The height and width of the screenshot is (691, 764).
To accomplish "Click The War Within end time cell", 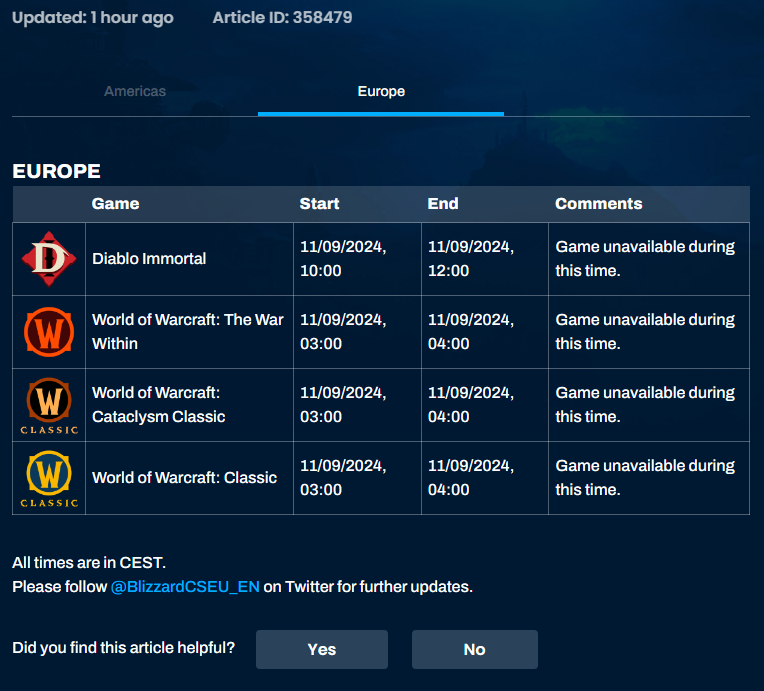I will point(485,332).
